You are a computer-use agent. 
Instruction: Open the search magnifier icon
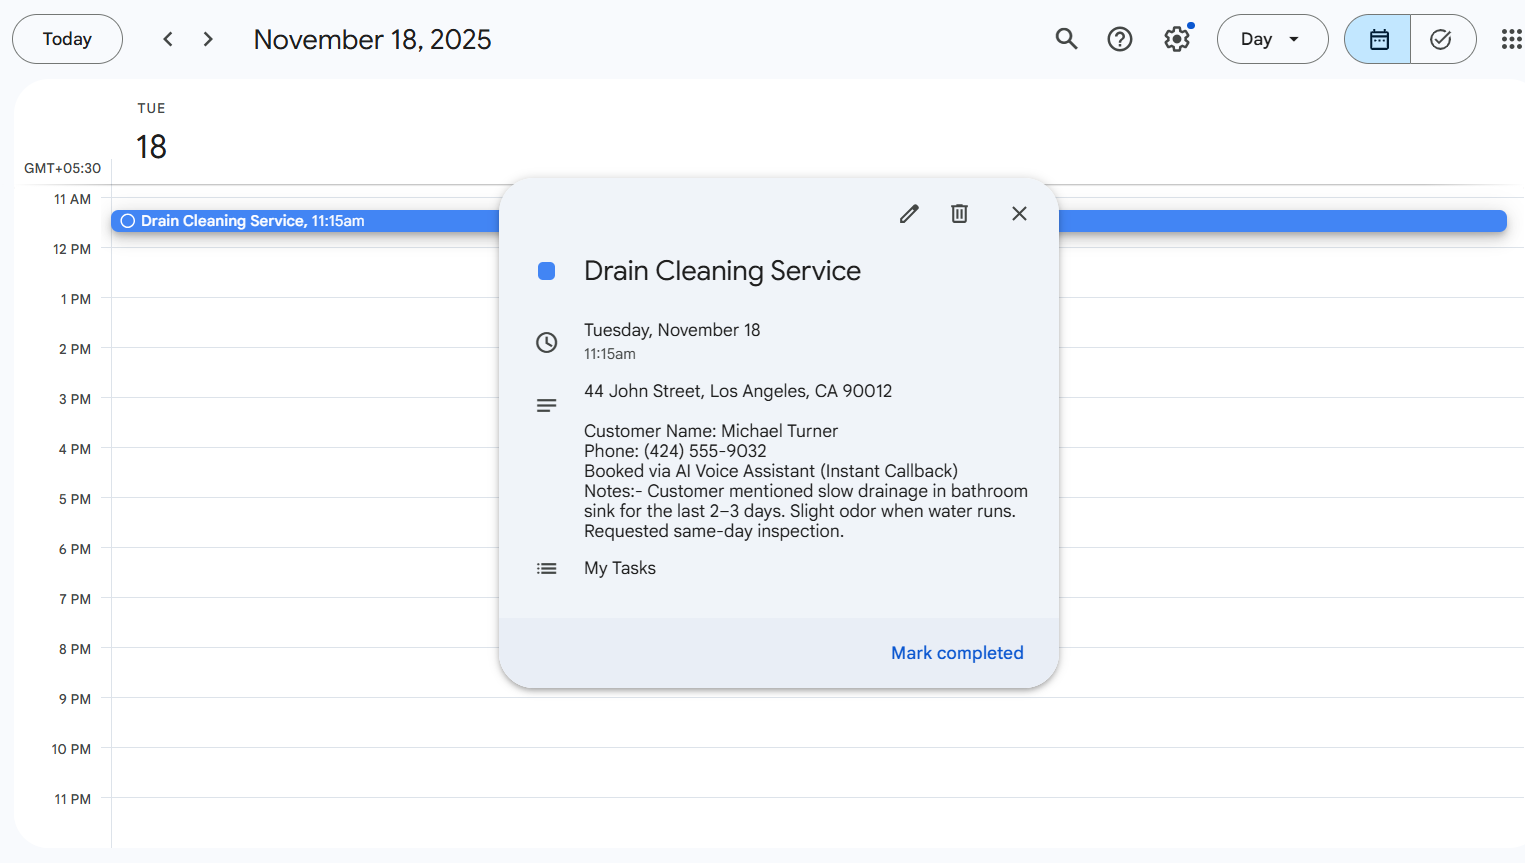[1066, 39]
